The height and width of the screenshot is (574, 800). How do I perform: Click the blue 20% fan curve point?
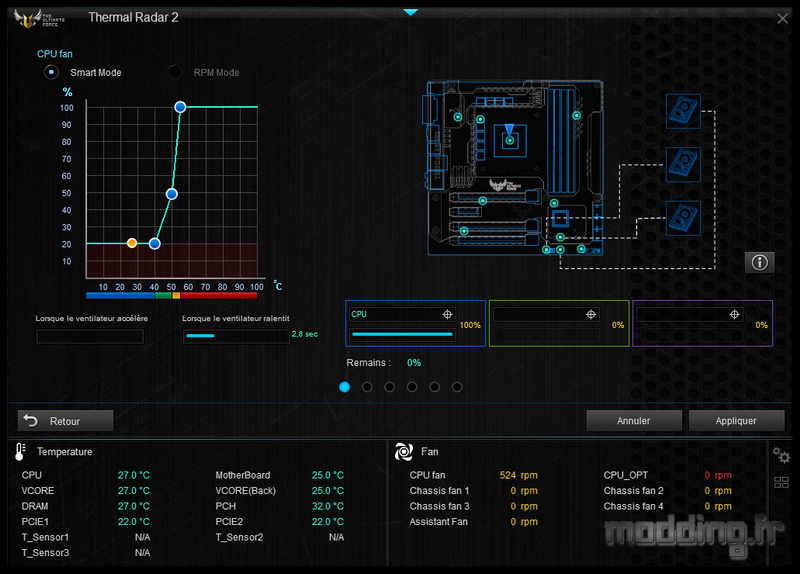click(155, 244)
